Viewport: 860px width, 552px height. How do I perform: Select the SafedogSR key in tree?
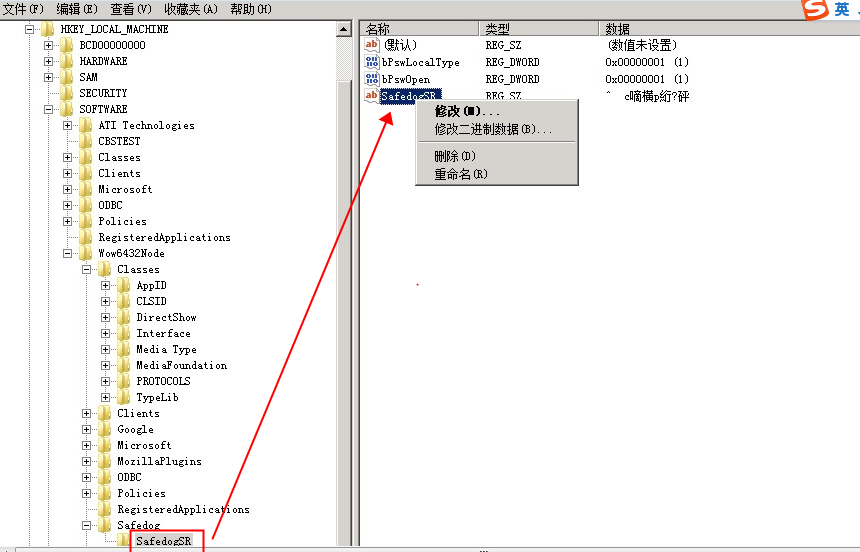(163, 541)
